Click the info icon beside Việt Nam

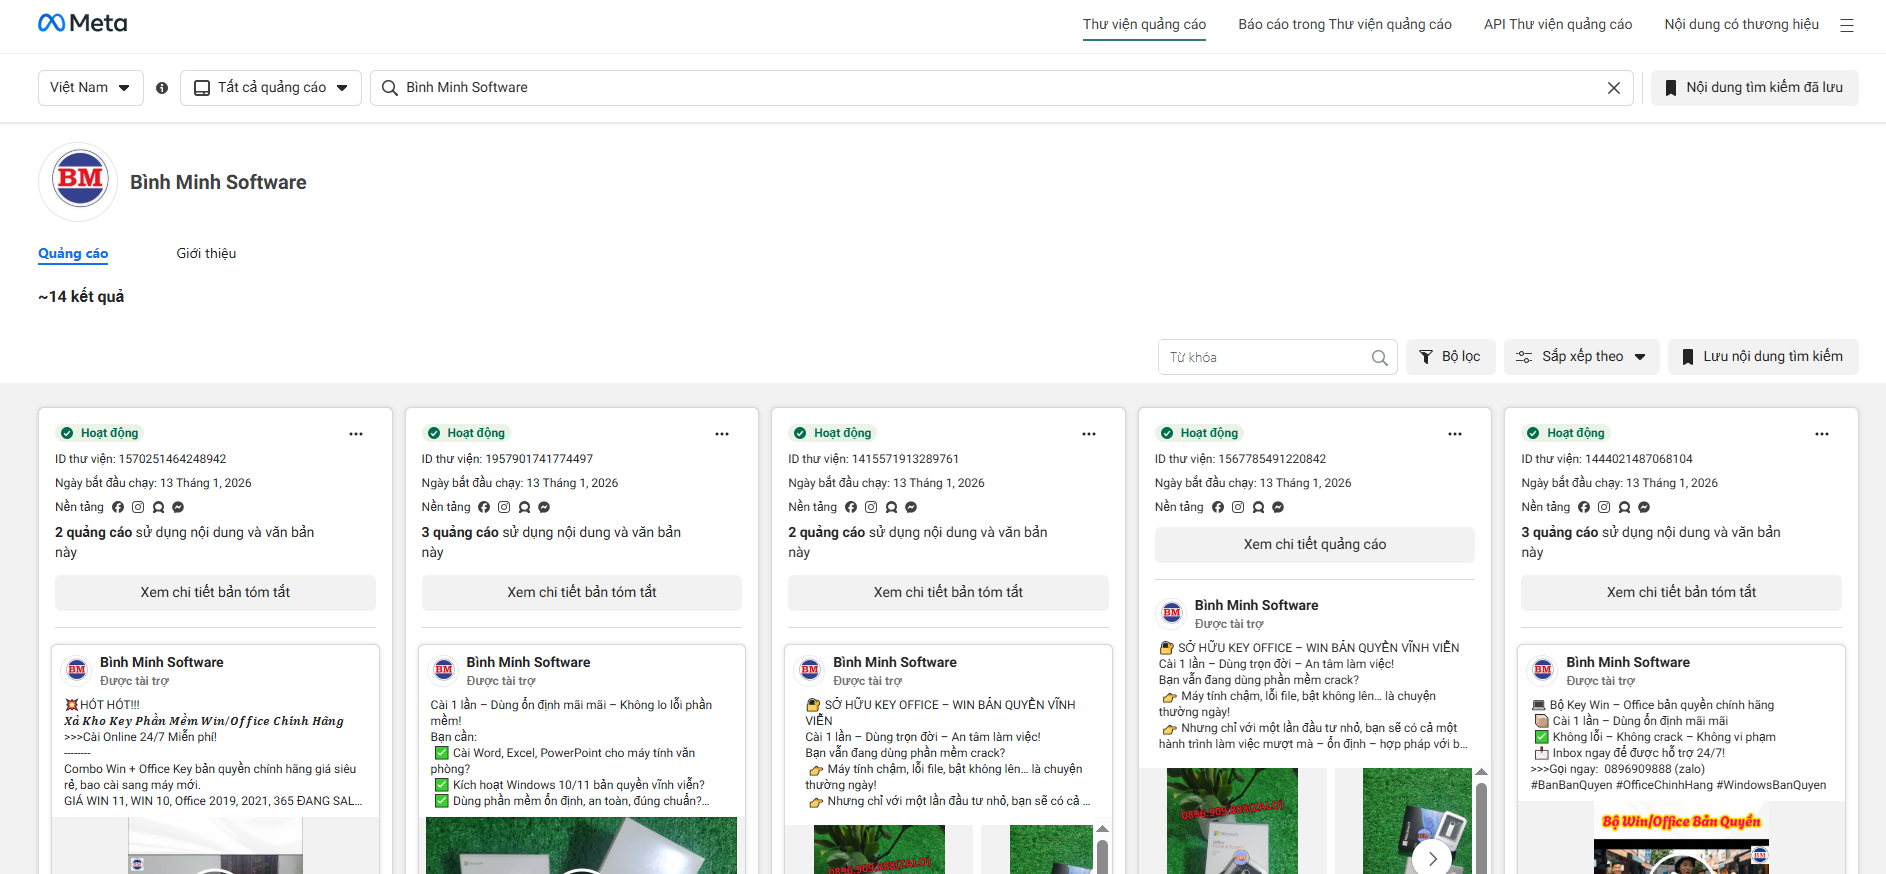point(162,88)
